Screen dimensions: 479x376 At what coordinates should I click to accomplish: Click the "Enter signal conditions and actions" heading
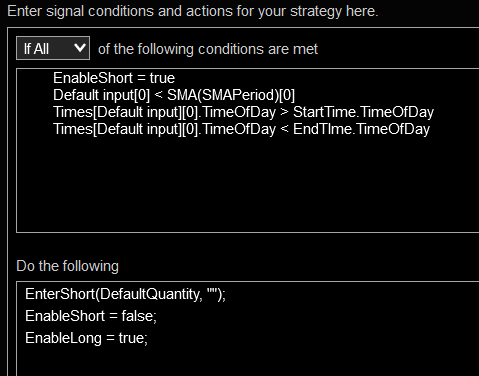pyautogui.click(x=192, y=11)
